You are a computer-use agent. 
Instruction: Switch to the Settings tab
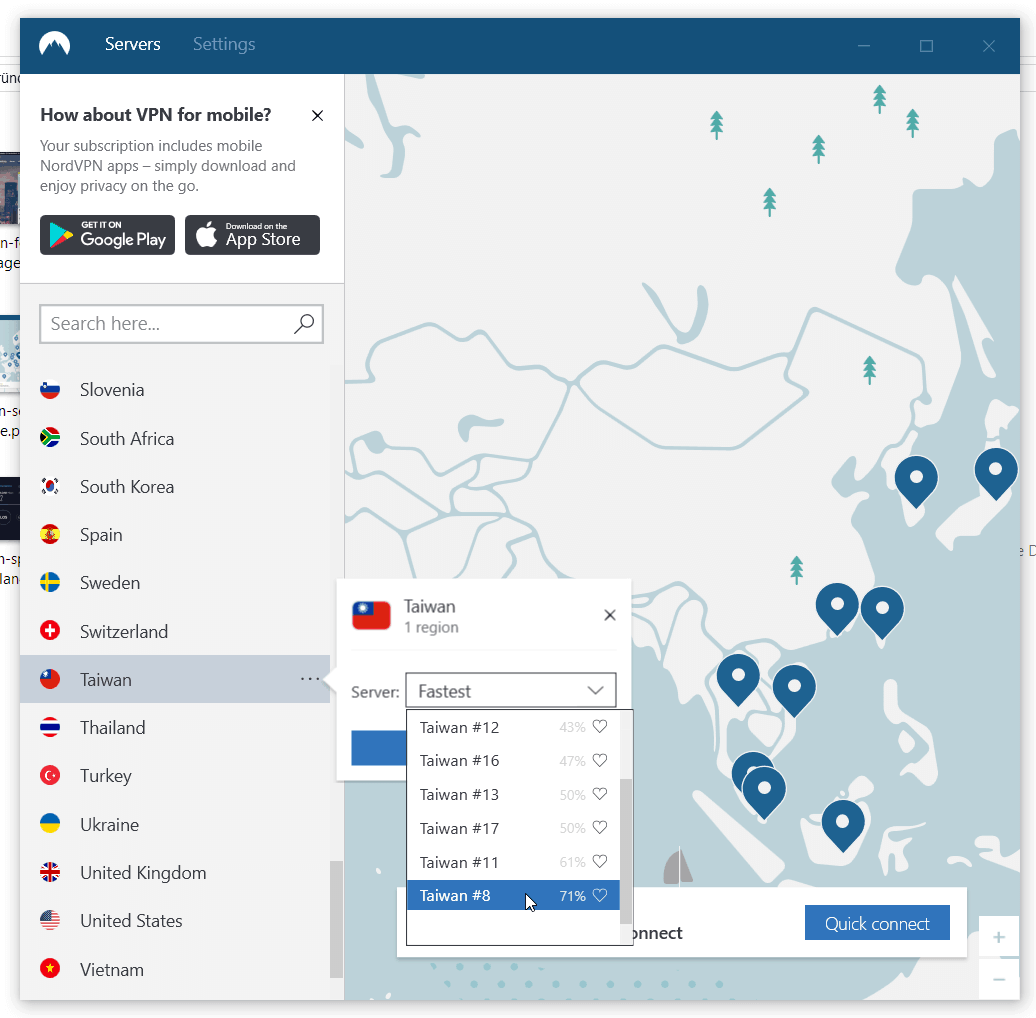pyautogui.click(x=224, y=44)
